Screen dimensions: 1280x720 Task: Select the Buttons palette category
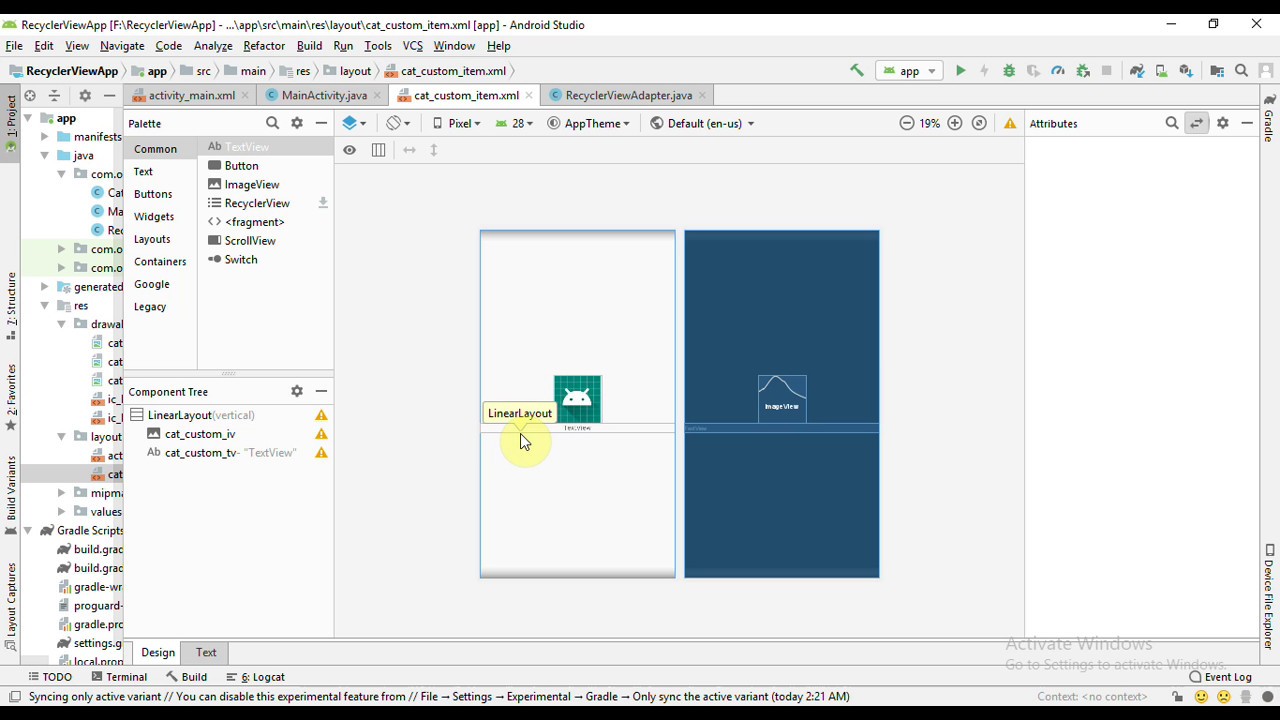pos(153,194)
